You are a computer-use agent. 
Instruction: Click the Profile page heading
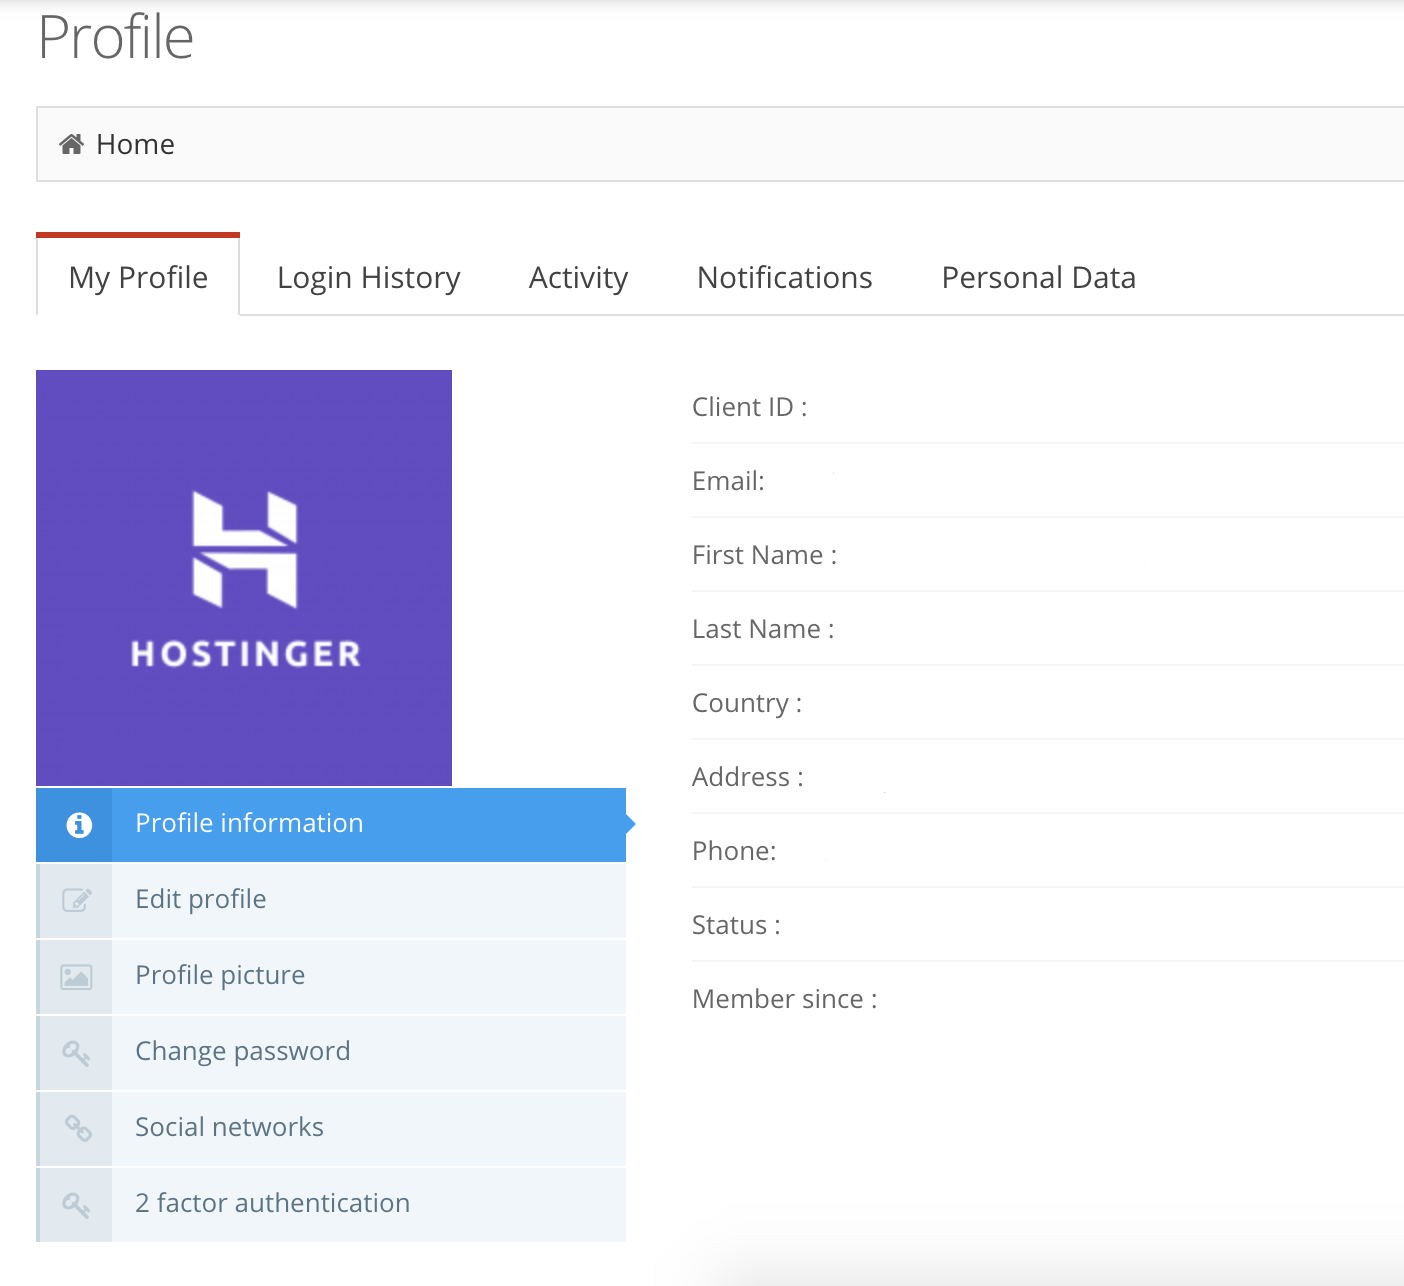click(116, 38)
